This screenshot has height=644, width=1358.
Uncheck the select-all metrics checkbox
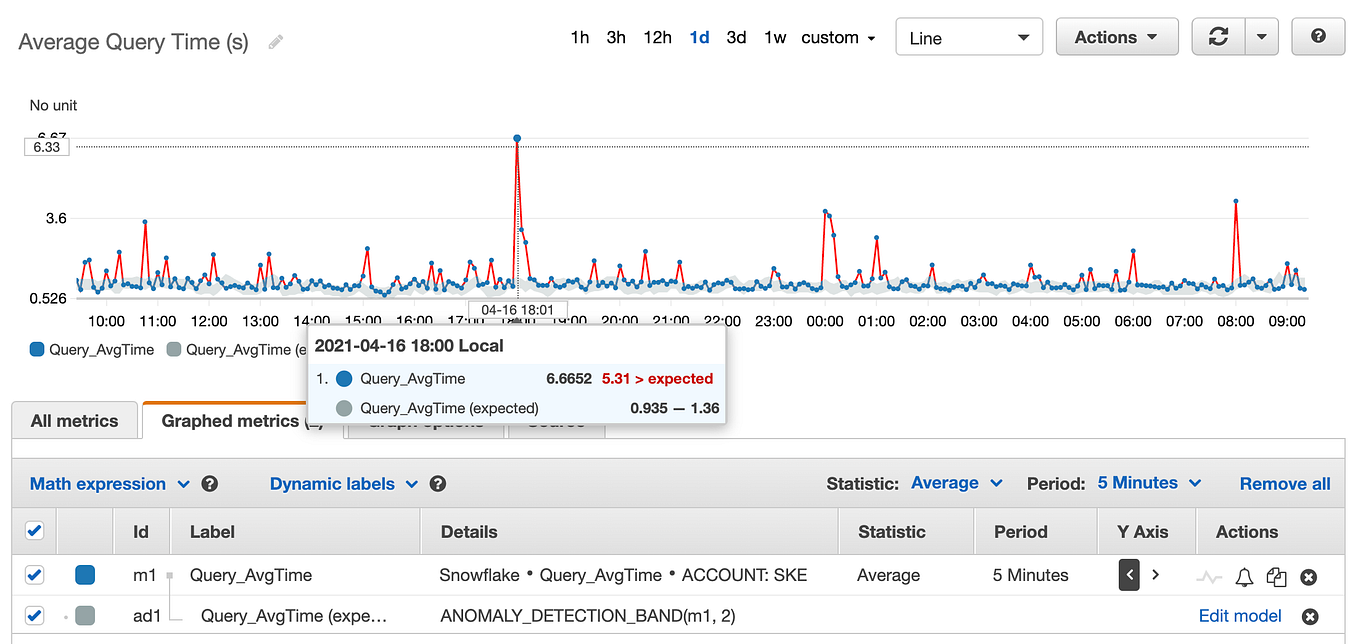pyautogui.click(x=34, y=531)
